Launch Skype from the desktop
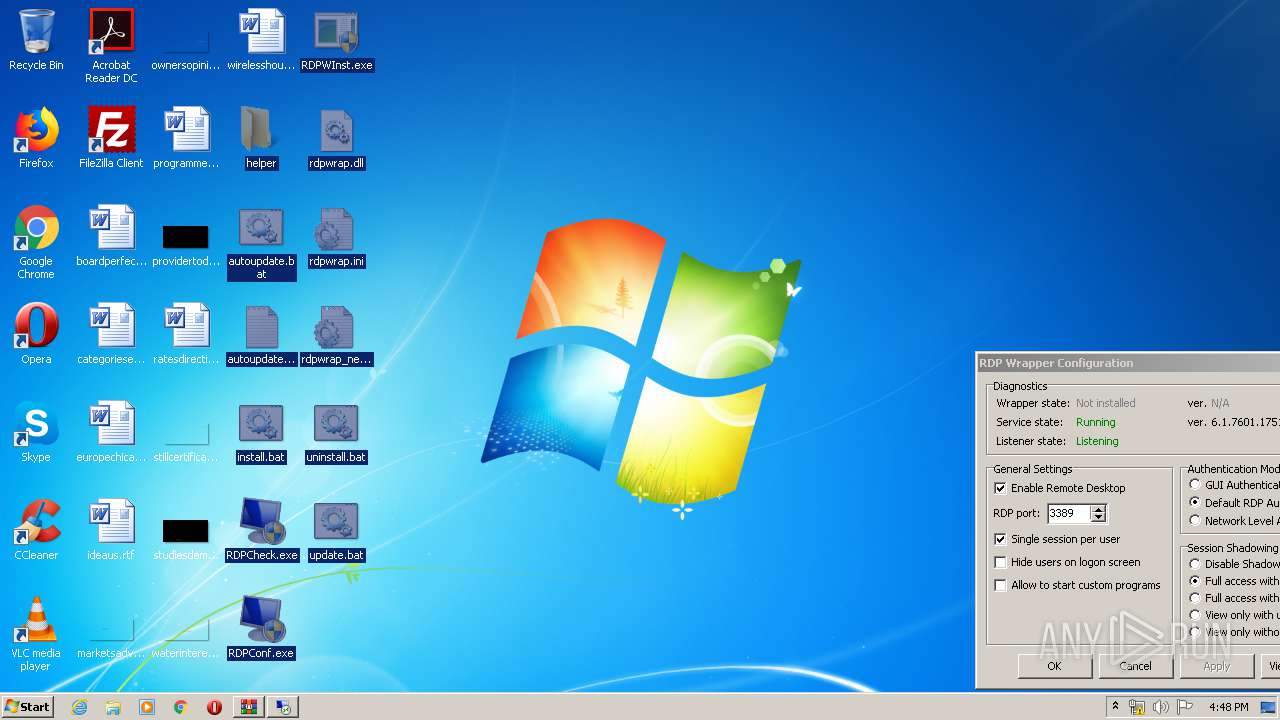 [x=36, y=432]
